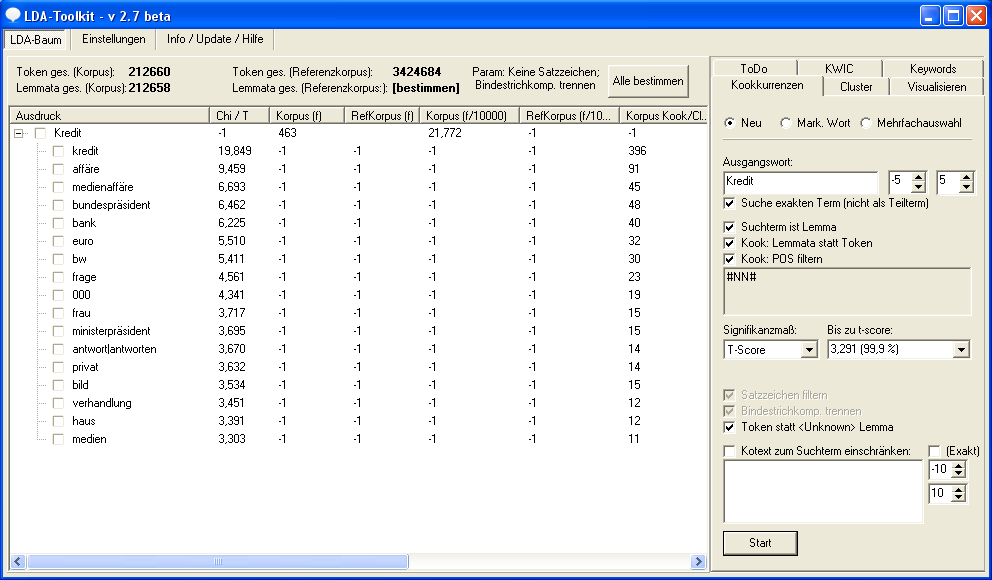Select the 'ministerpräsident' row in tree

111,331
